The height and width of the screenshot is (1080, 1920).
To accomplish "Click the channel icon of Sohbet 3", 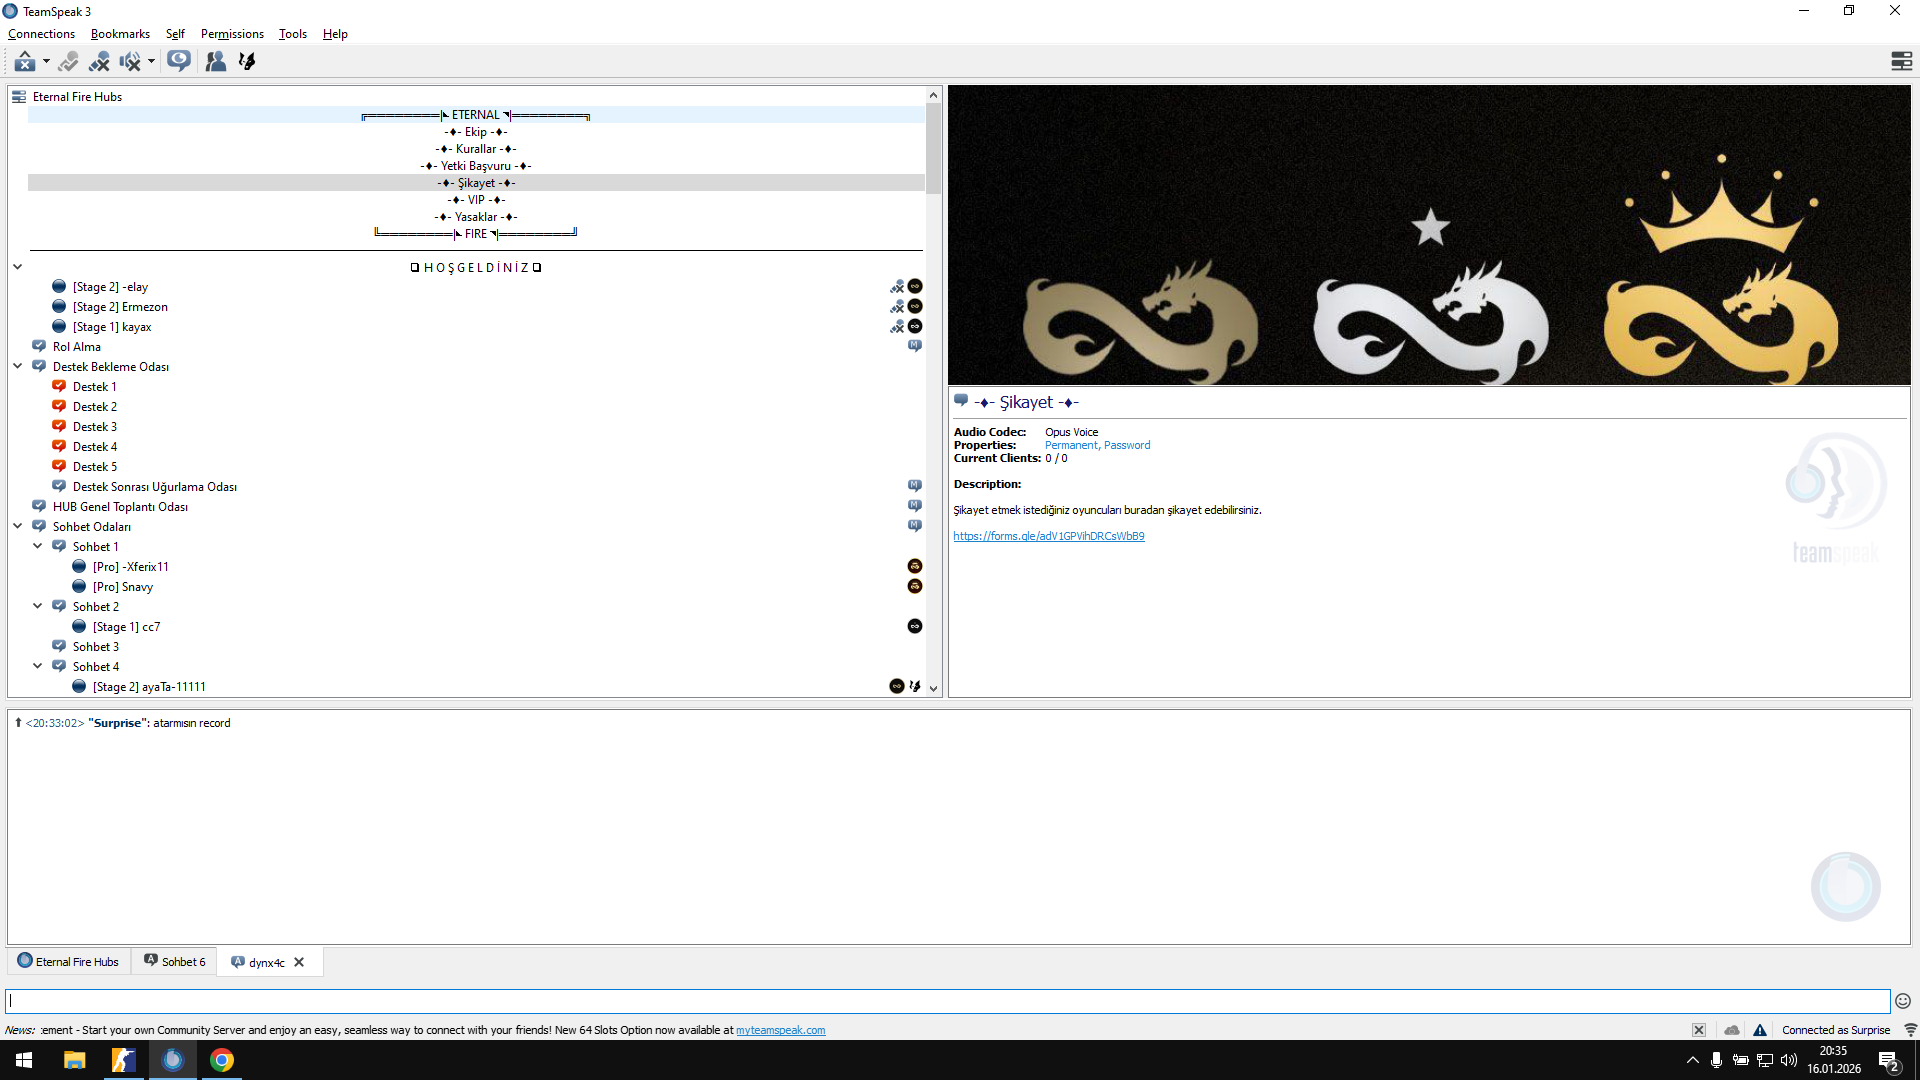I will coord(59,646).
